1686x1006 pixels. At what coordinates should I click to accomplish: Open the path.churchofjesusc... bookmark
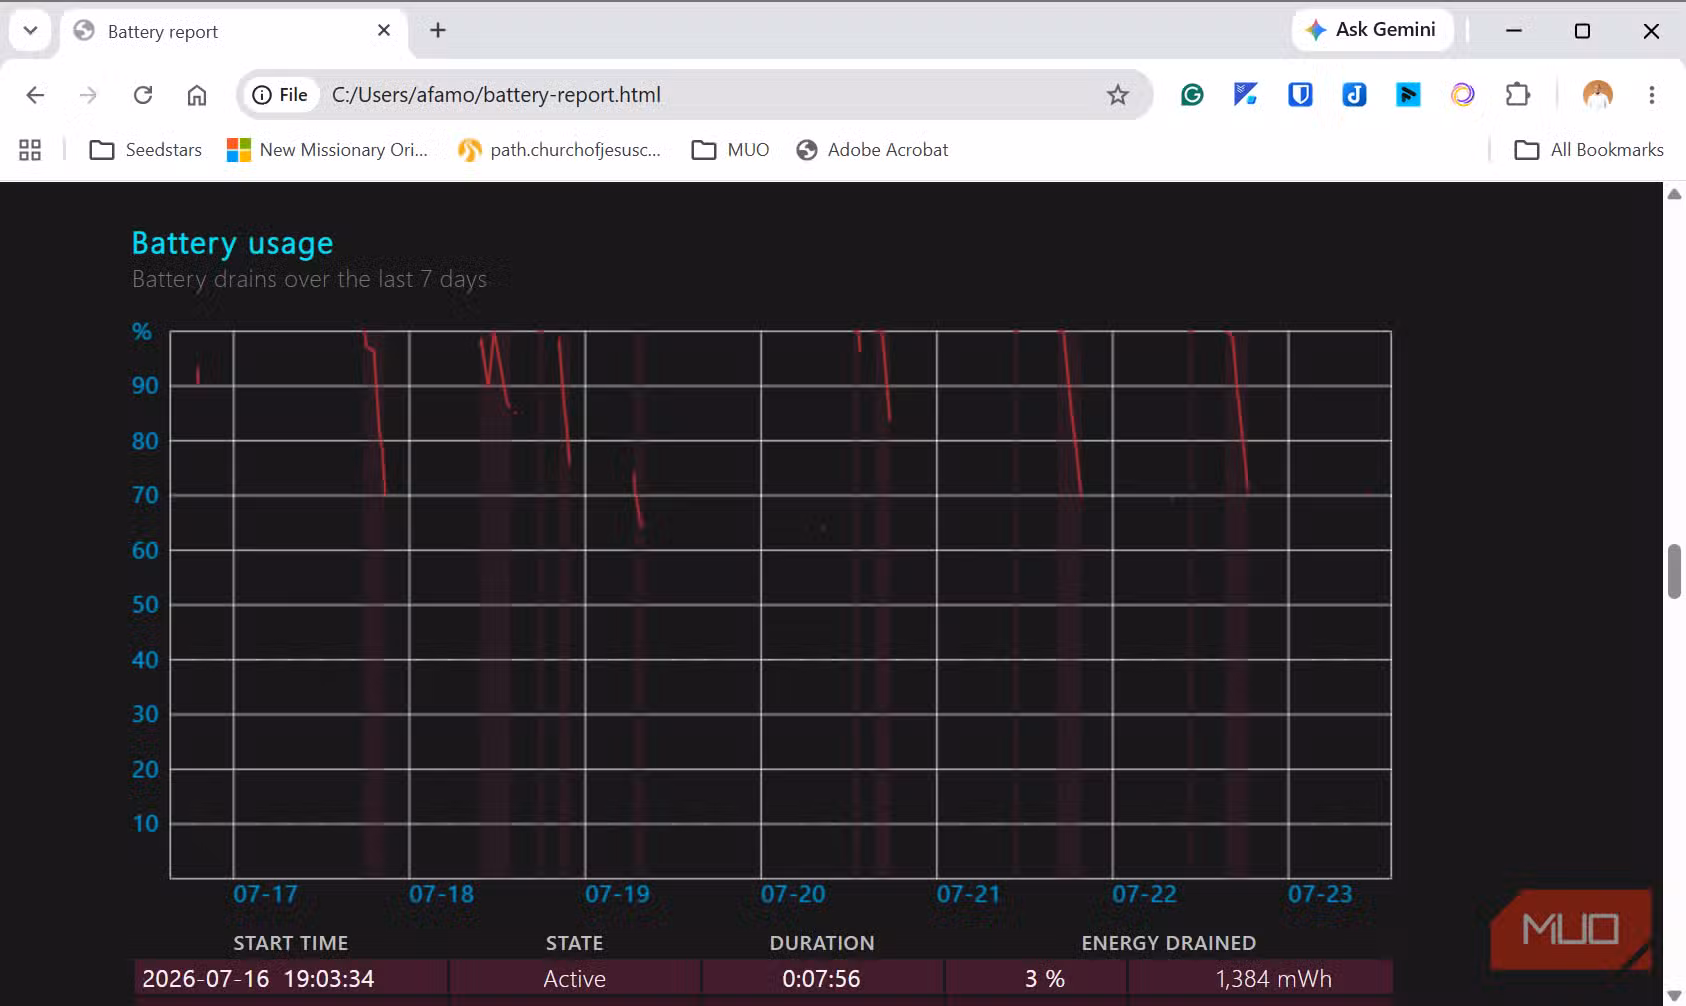(x=560, y=150)
